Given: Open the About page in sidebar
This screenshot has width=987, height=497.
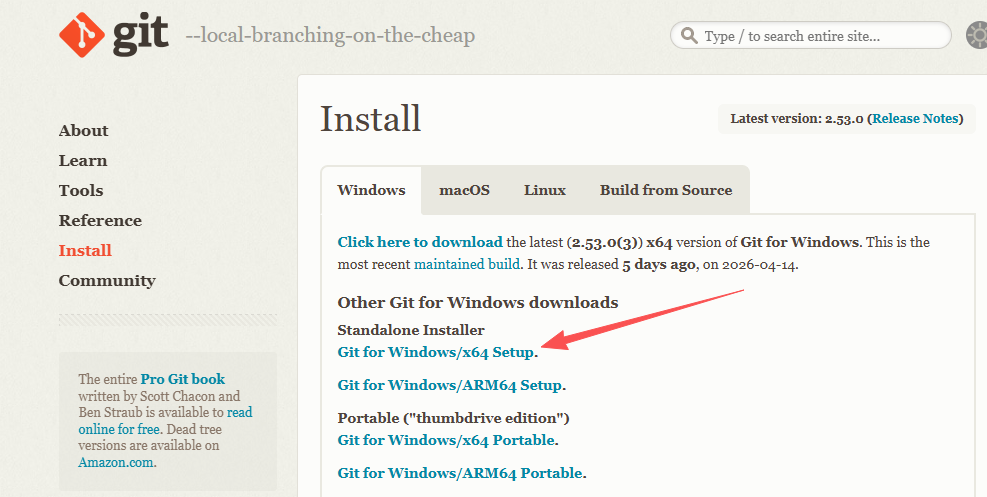Looking at the screenshot, I should [83, 130].
